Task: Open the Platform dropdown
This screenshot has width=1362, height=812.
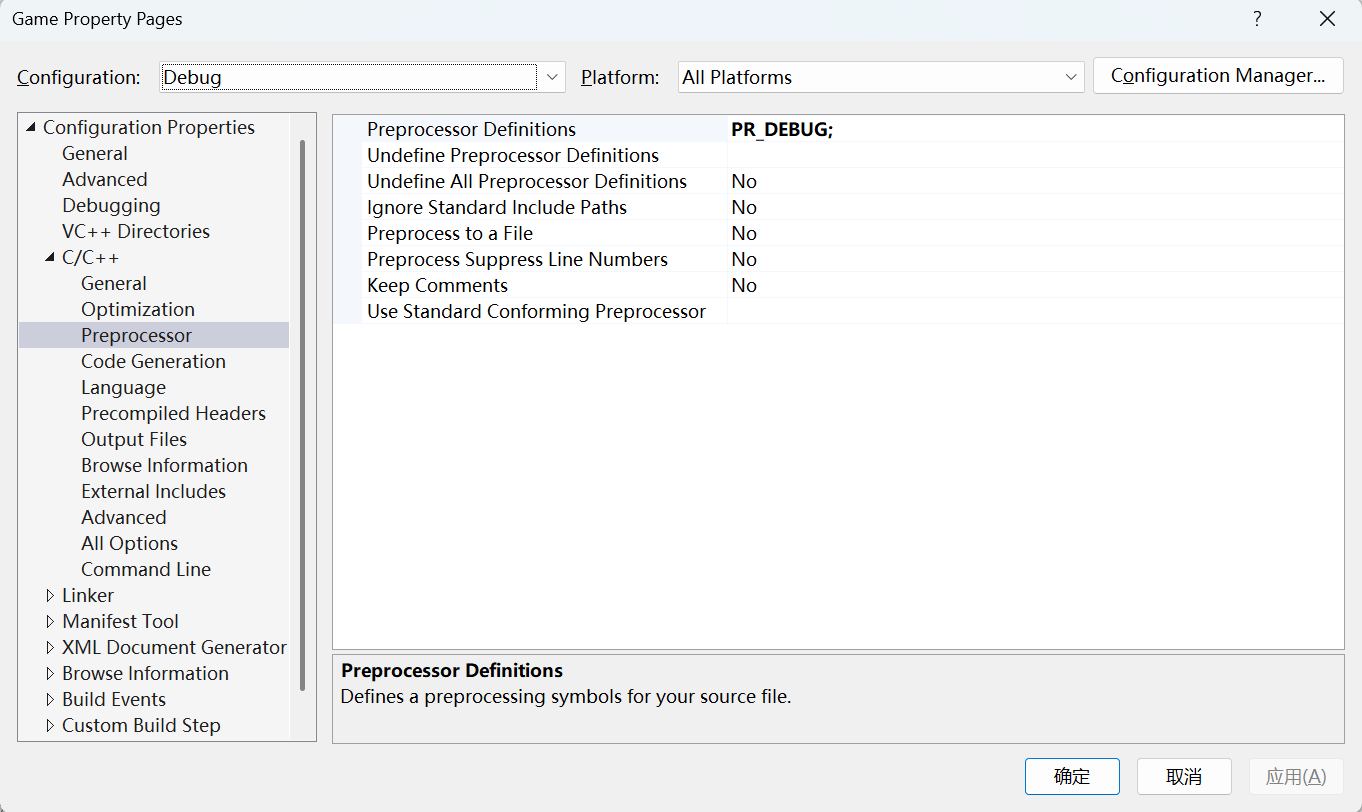Action: click(1071, 77)
